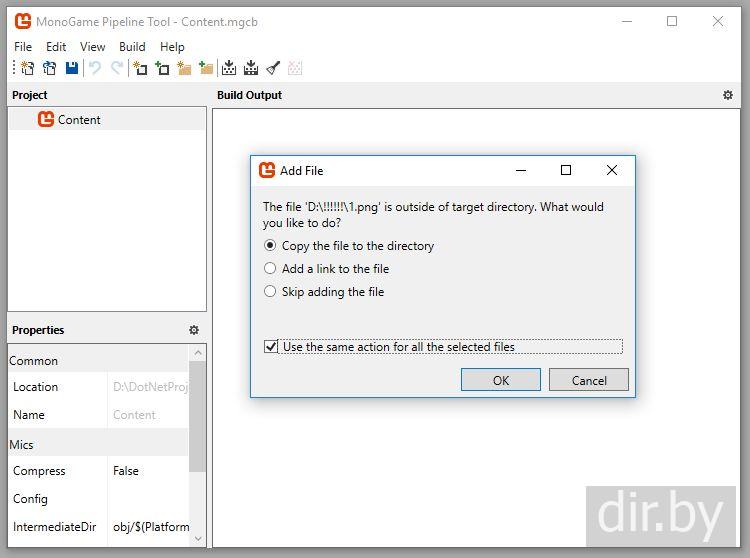Click the Compress property label
This screenshot has height=558, width=750.
[x=39, y=471]
